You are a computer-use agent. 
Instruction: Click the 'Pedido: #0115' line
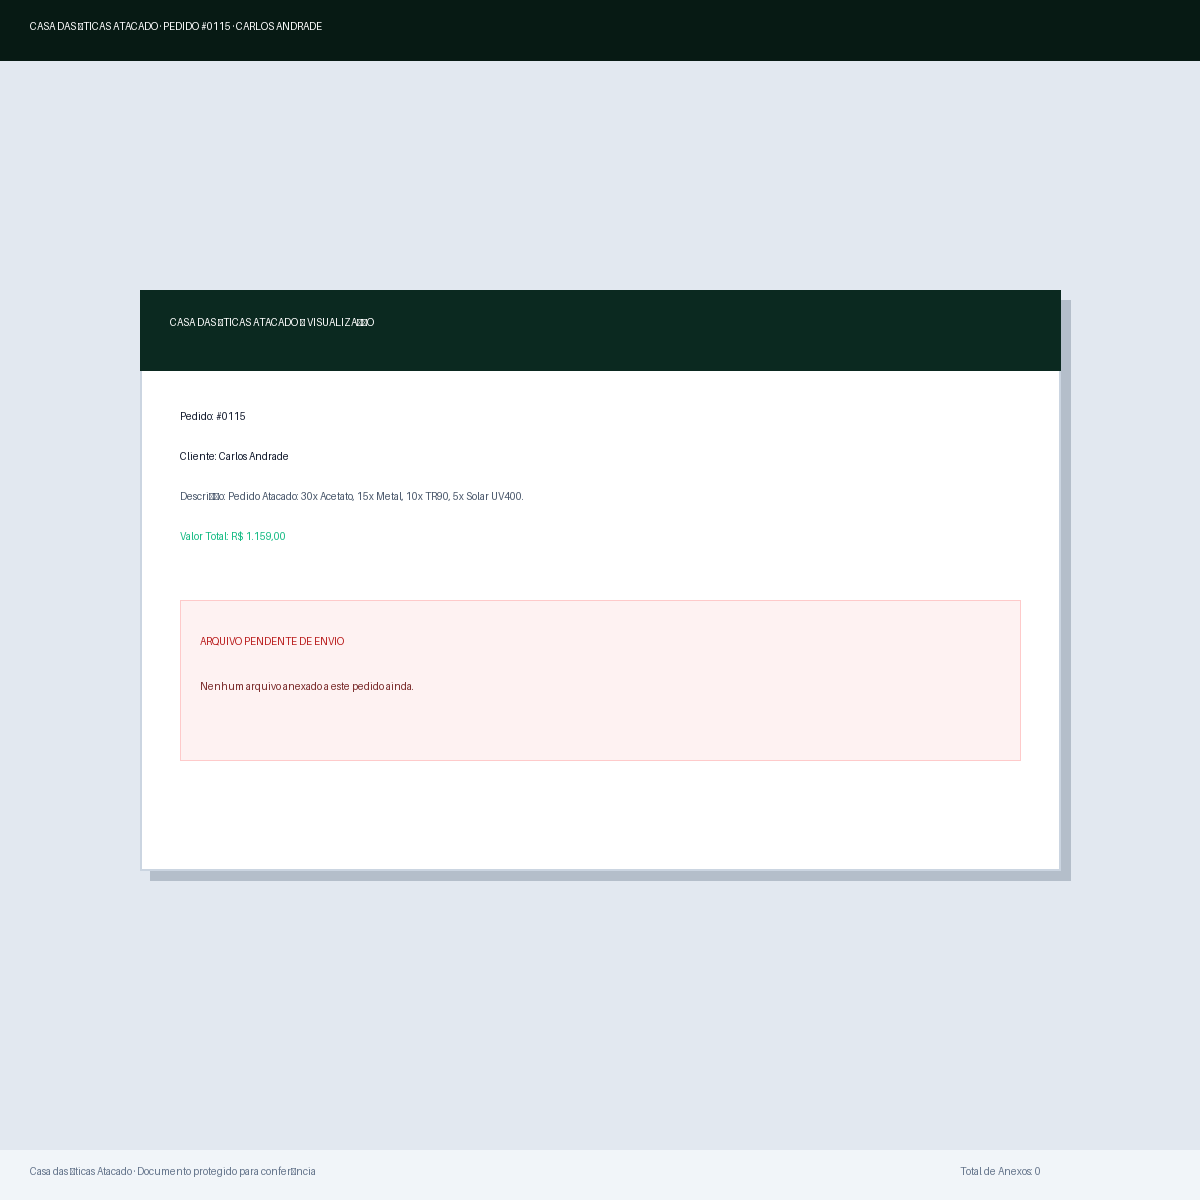click(x=213, y=417)
